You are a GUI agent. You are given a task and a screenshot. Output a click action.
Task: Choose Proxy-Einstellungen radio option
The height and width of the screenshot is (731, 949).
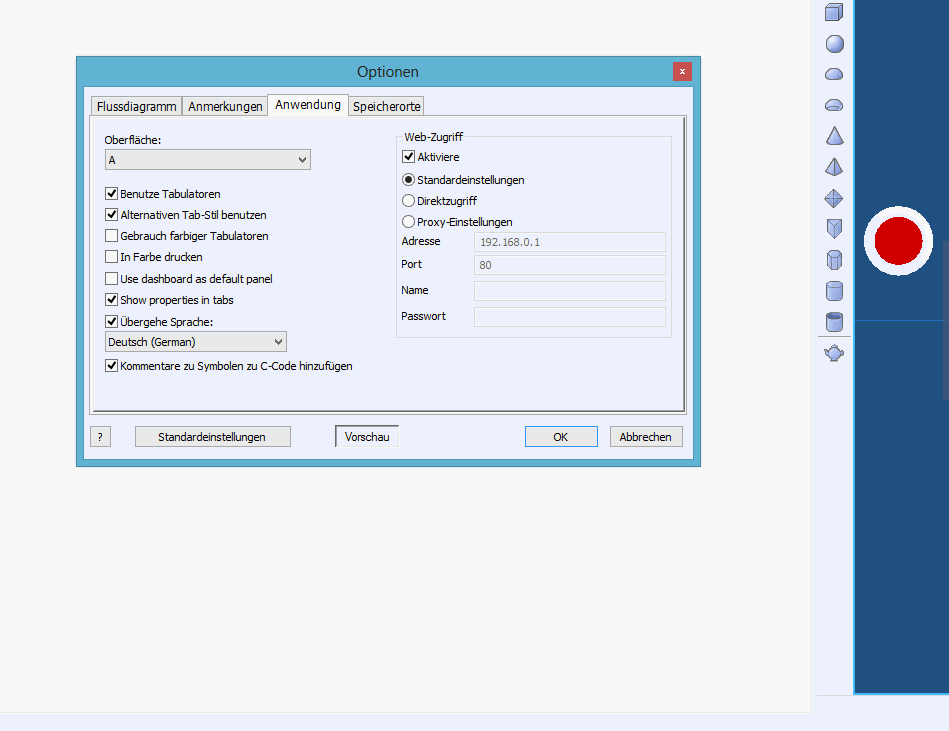pos(409,221)
